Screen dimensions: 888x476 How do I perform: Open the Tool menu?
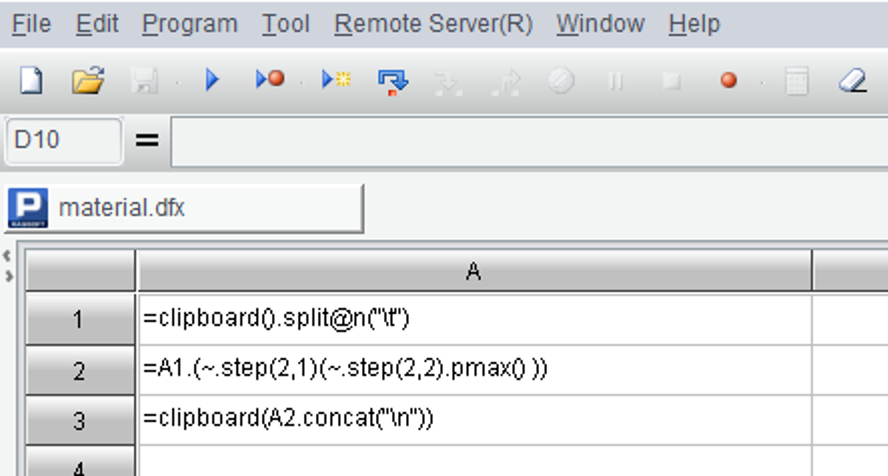click(x=286, y=24)
